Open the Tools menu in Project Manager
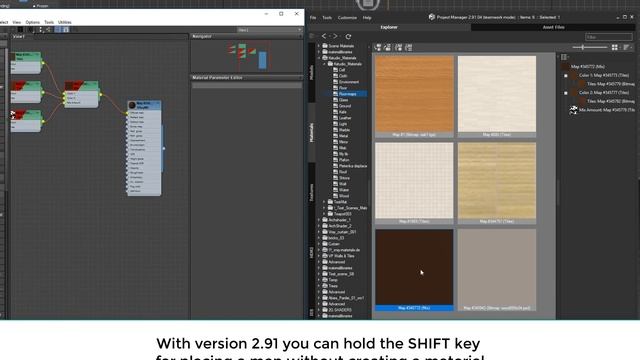Image resolution: width=640 pixels, height=360 pixels. point(327,18)
